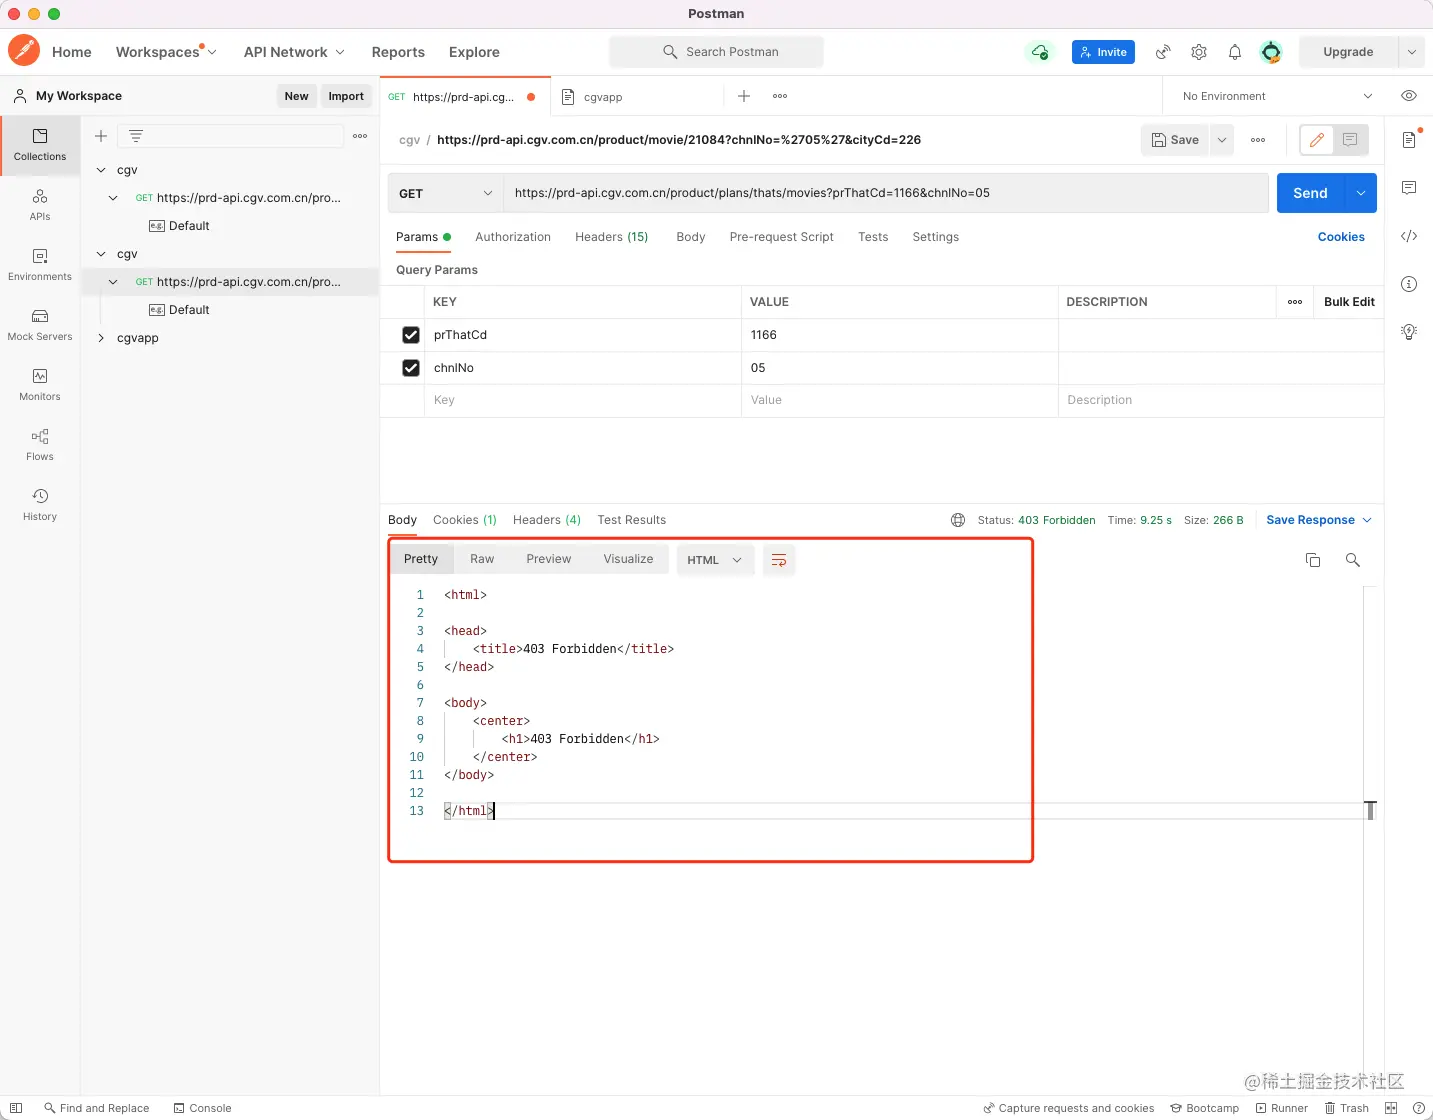The image size is (1433, 1120).
Task: Click the user avatar icon
Action: 1271,52
